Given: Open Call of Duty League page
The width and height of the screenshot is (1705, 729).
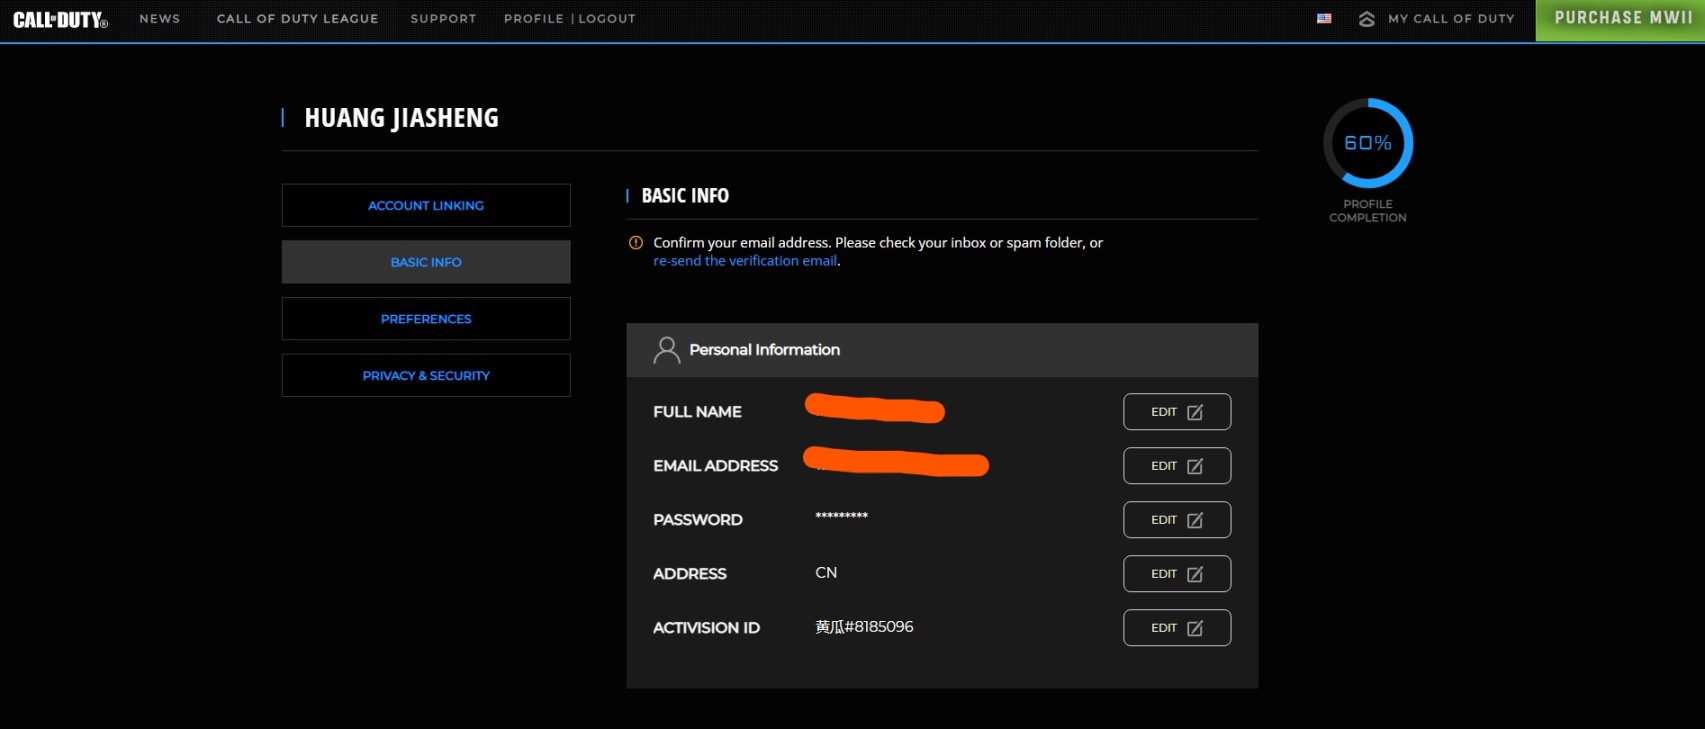Looking at the screenshot, I should [x=297, y=19].
